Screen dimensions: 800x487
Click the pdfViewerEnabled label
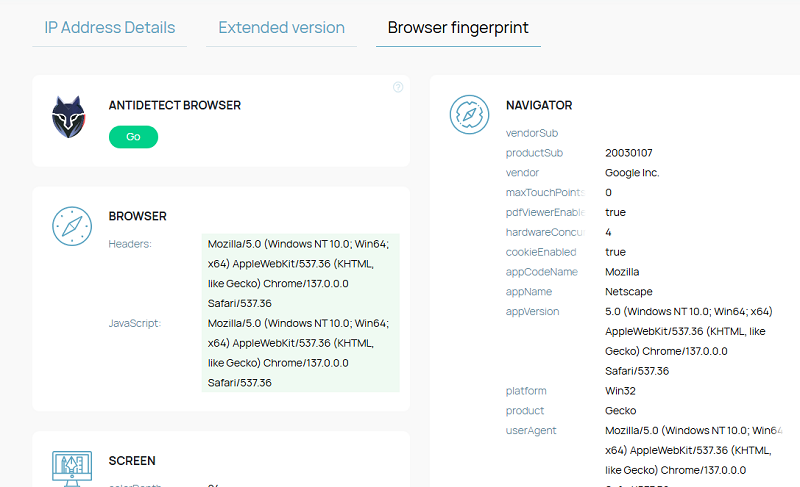[545, 213]
